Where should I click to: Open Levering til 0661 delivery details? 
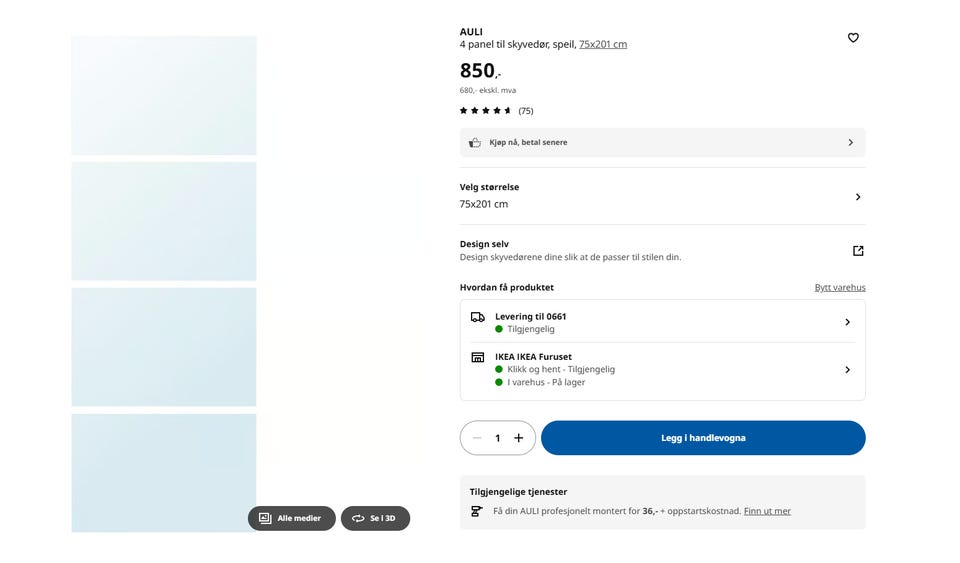pyautogui.click(x=662, y=322)
